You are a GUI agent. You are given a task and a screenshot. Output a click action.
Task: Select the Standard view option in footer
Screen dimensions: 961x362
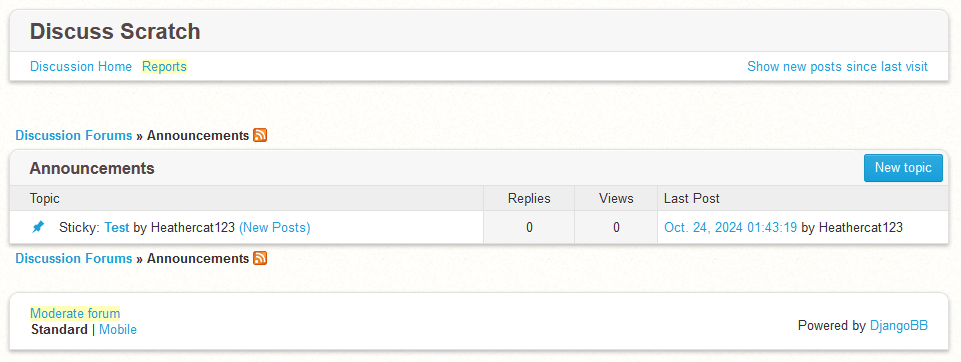59,330
